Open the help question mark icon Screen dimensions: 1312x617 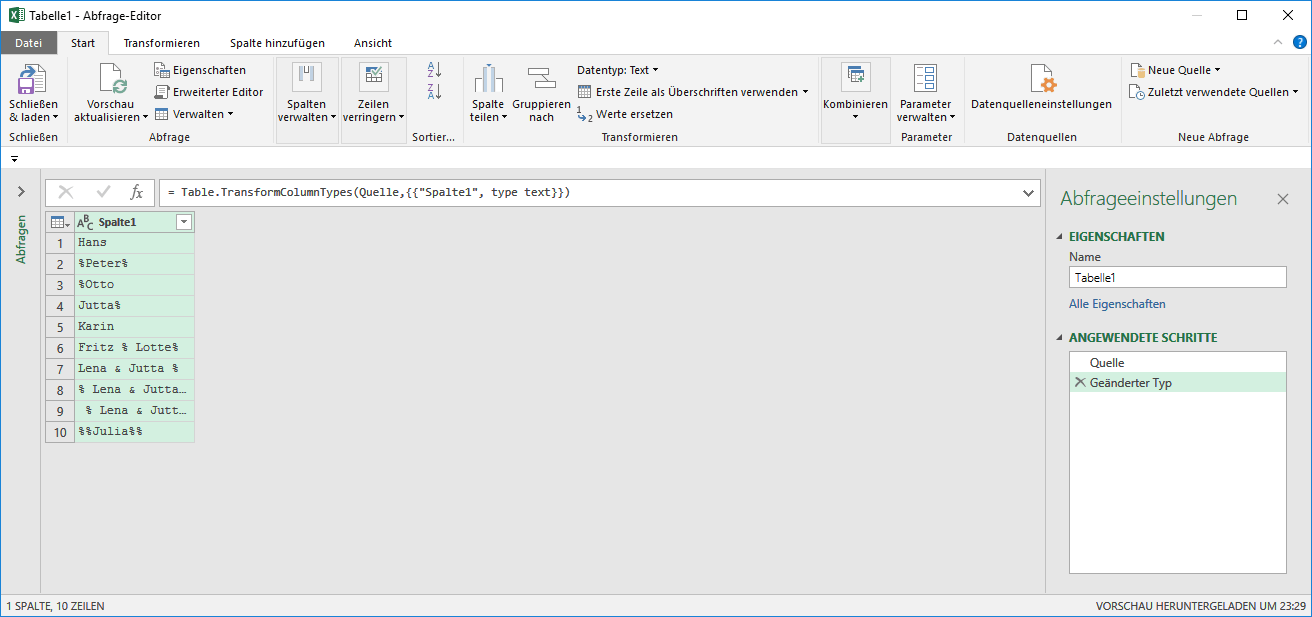1299,42
